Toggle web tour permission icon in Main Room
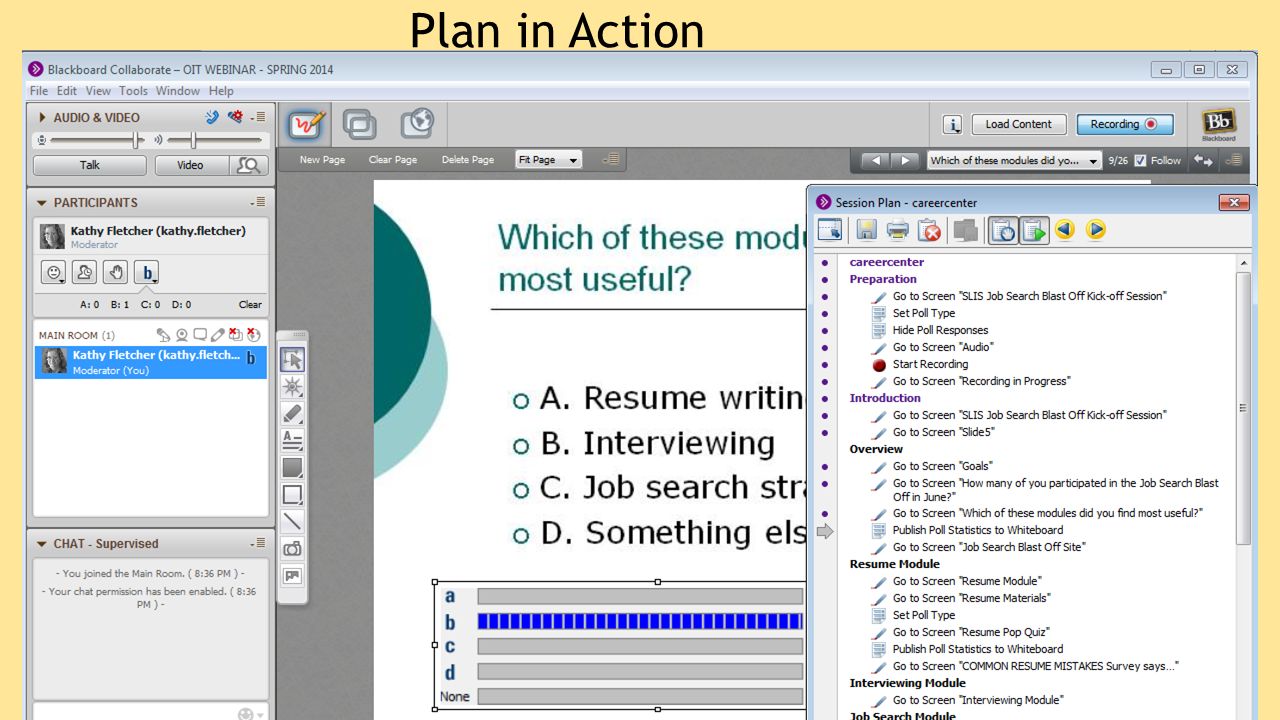Screen dimensions: 1280x720 coord(253,335)
